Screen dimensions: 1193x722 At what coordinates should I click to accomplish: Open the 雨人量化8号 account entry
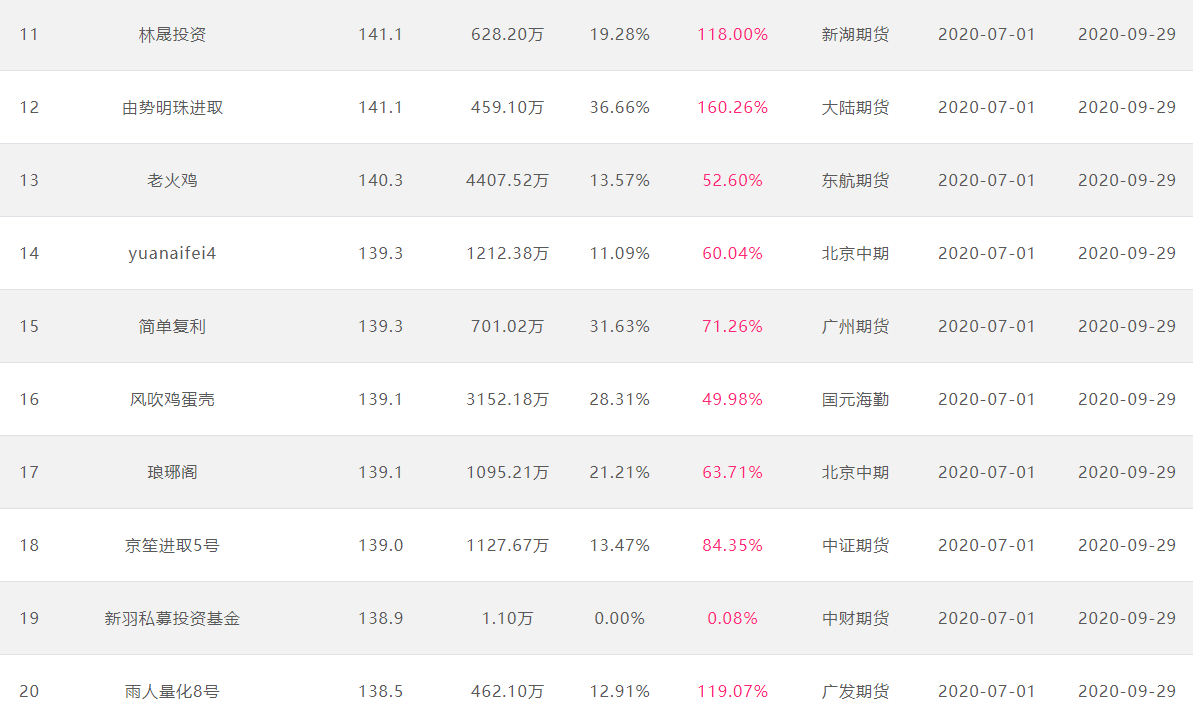(x=172, y=692)
